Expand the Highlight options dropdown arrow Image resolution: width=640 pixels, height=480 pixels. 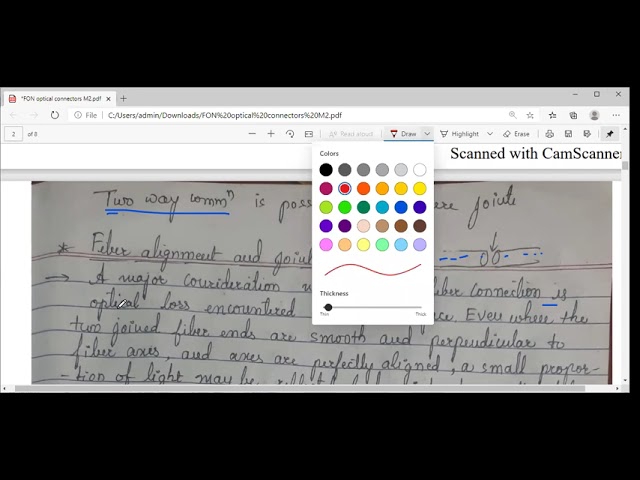pos(490,134)
